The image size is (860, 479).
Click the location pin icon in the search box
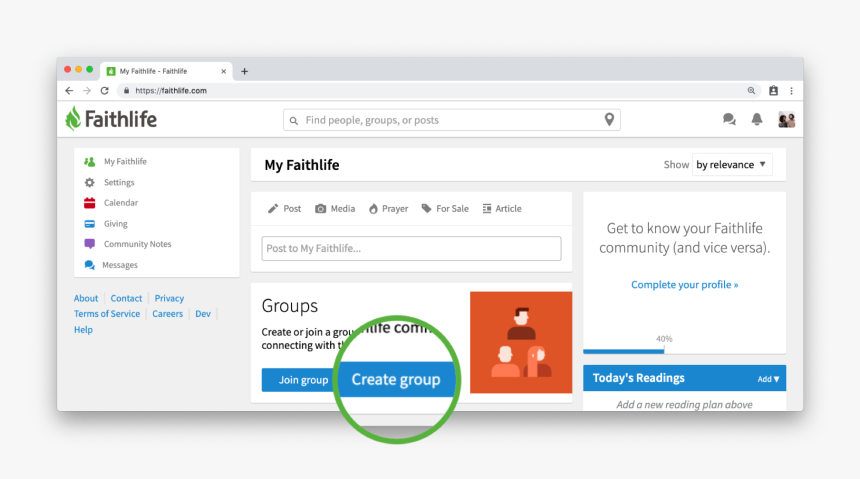point(609,119)
